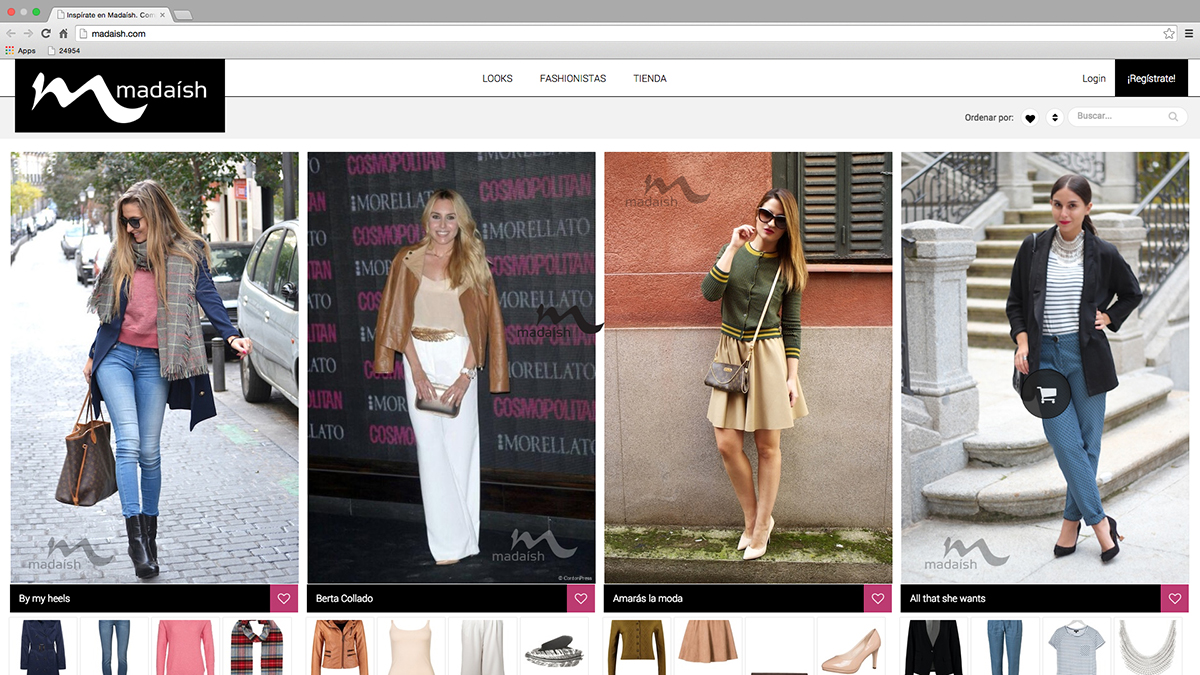
Task: Open the By my heels look photo
Action: coord(155,368)
